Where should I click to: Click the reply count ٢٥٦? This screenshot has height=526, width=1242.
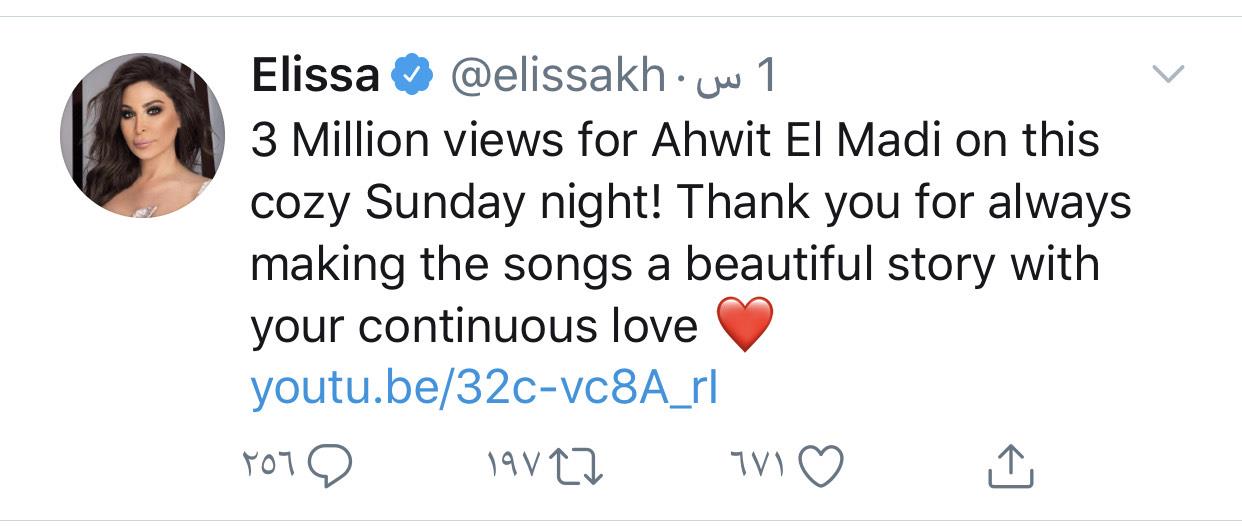pos(270,464)
